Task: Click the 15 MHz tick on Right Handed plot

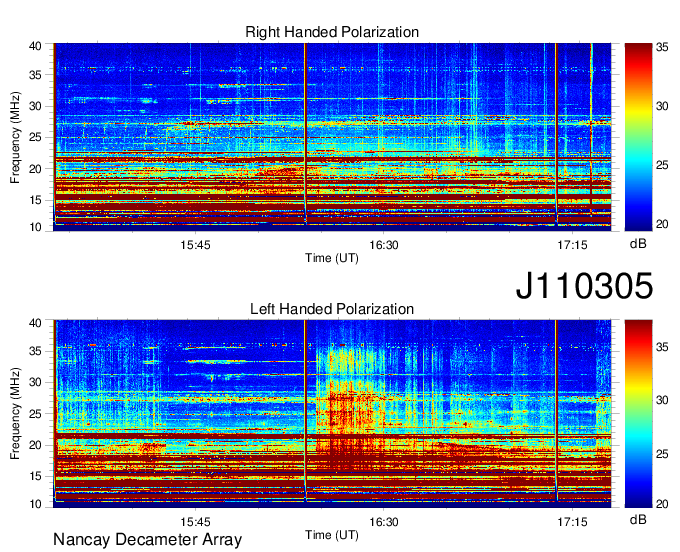Action: (35, 200)
